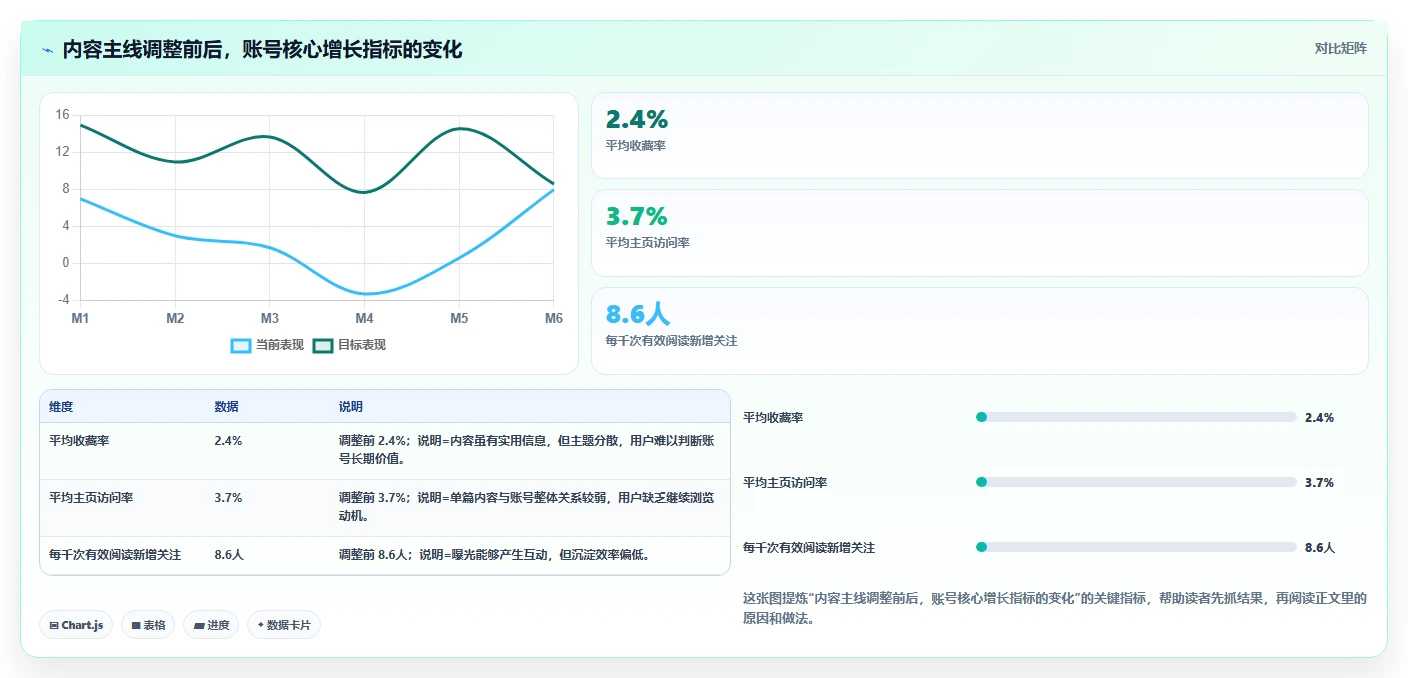Viewport: 1408px width, 678px height.
Task: Click the 8.6人 cell in the table
Action: pyautogui.click(x=267, y=555)
